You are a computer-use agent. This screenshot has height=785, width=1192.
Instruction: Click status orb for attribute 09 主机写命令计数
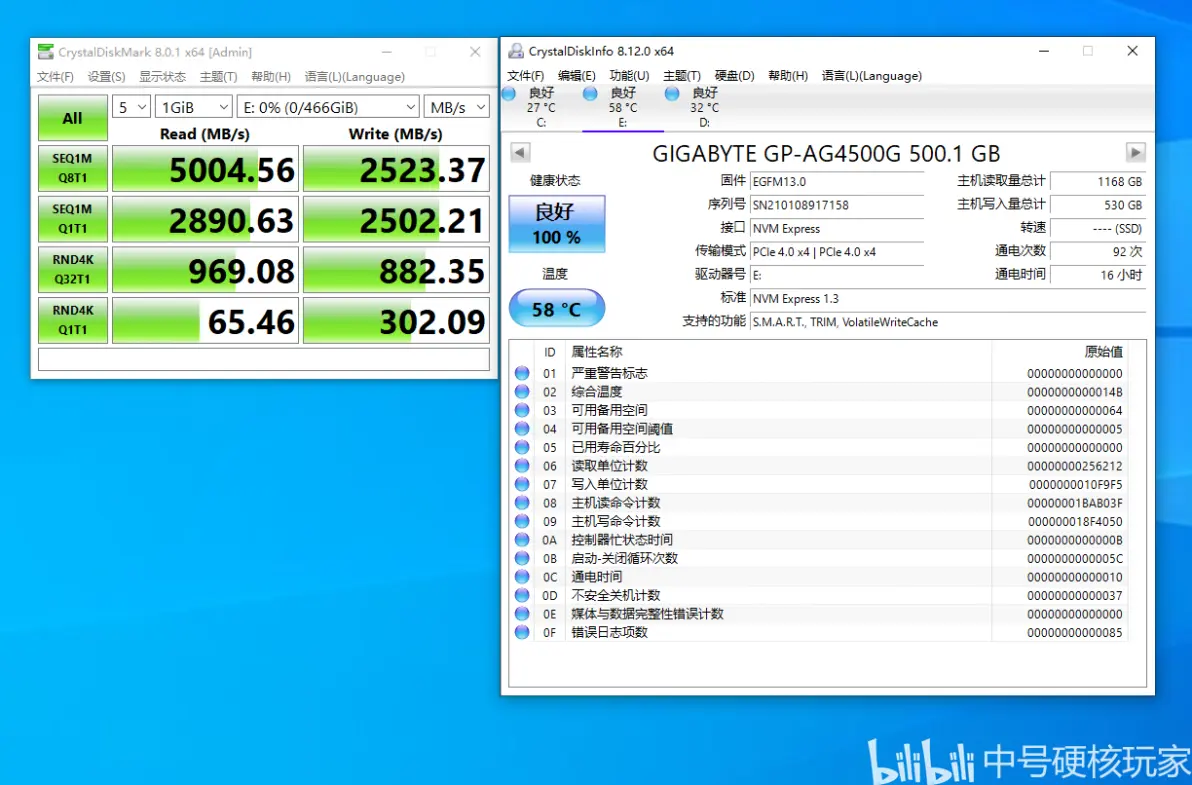[x=522, y=521]
